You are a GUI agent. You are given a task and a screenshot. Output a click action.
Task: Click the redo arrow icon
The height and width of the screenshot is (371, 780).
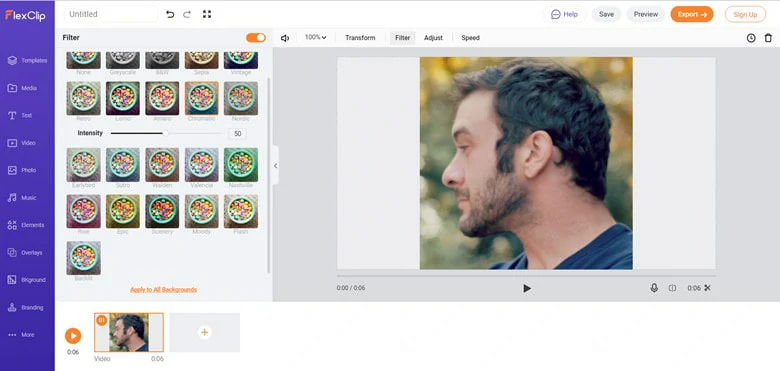pyautogui.click(x=187, y=14)
